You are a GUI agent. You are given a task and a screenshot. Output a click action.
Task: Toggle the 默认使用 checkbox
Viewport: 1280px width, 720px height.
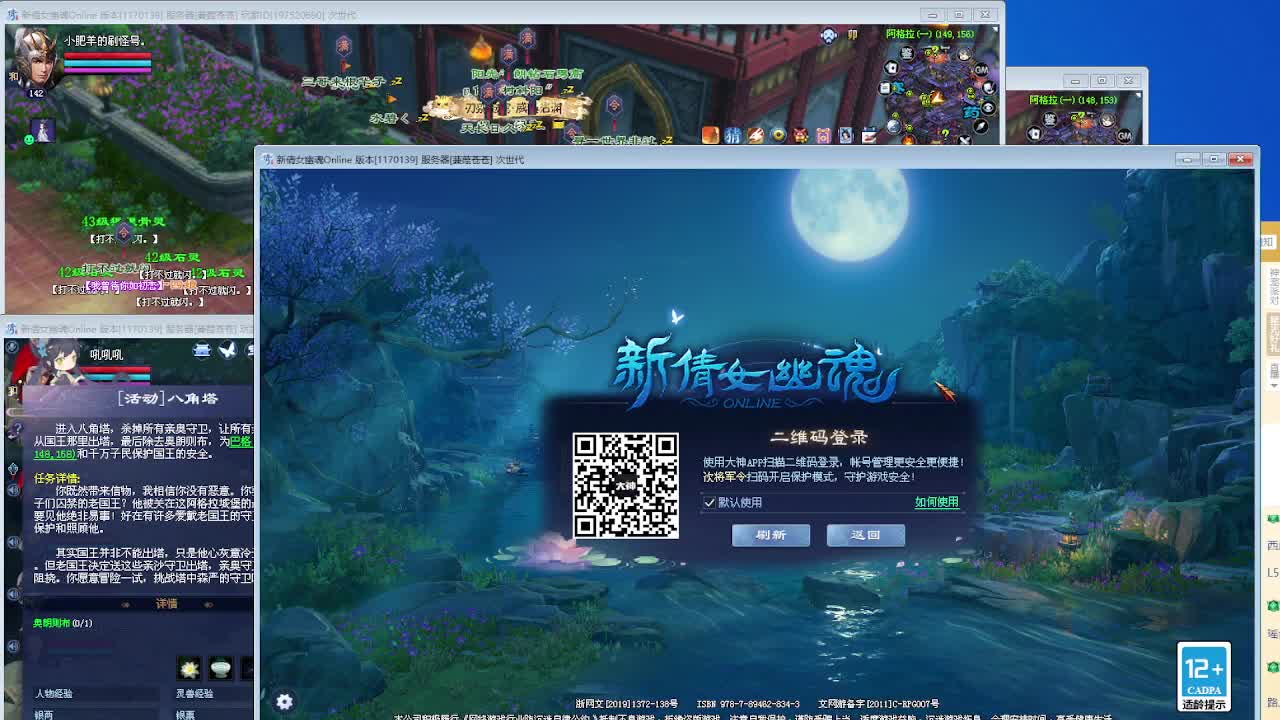click(710, 502)
